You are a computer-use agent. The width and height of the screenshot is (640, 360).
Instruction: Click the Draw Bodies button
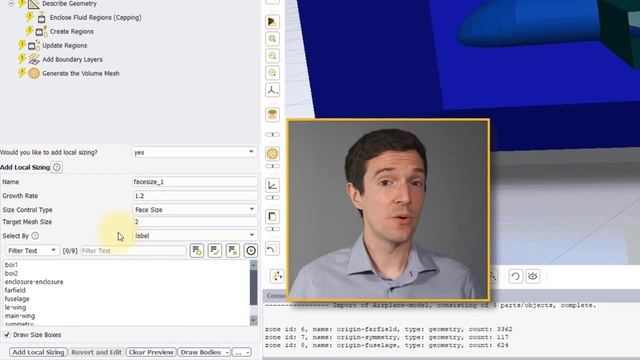[200, 352]
